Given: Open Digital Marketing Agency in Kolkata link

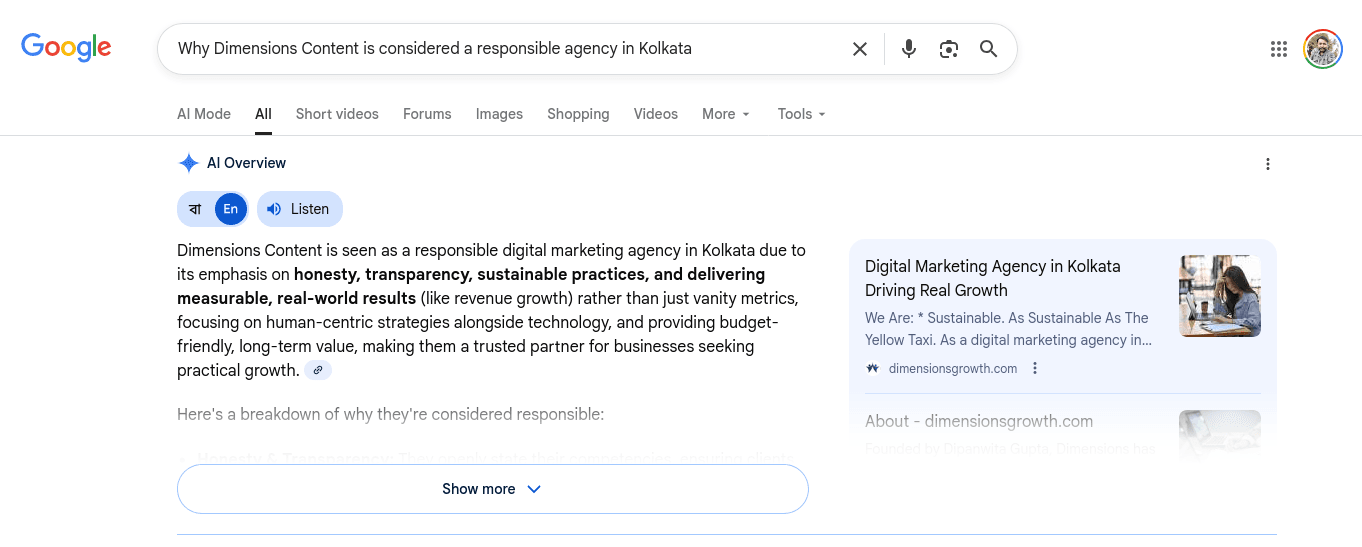Looking at the screenshot, I should pos(992,278).
